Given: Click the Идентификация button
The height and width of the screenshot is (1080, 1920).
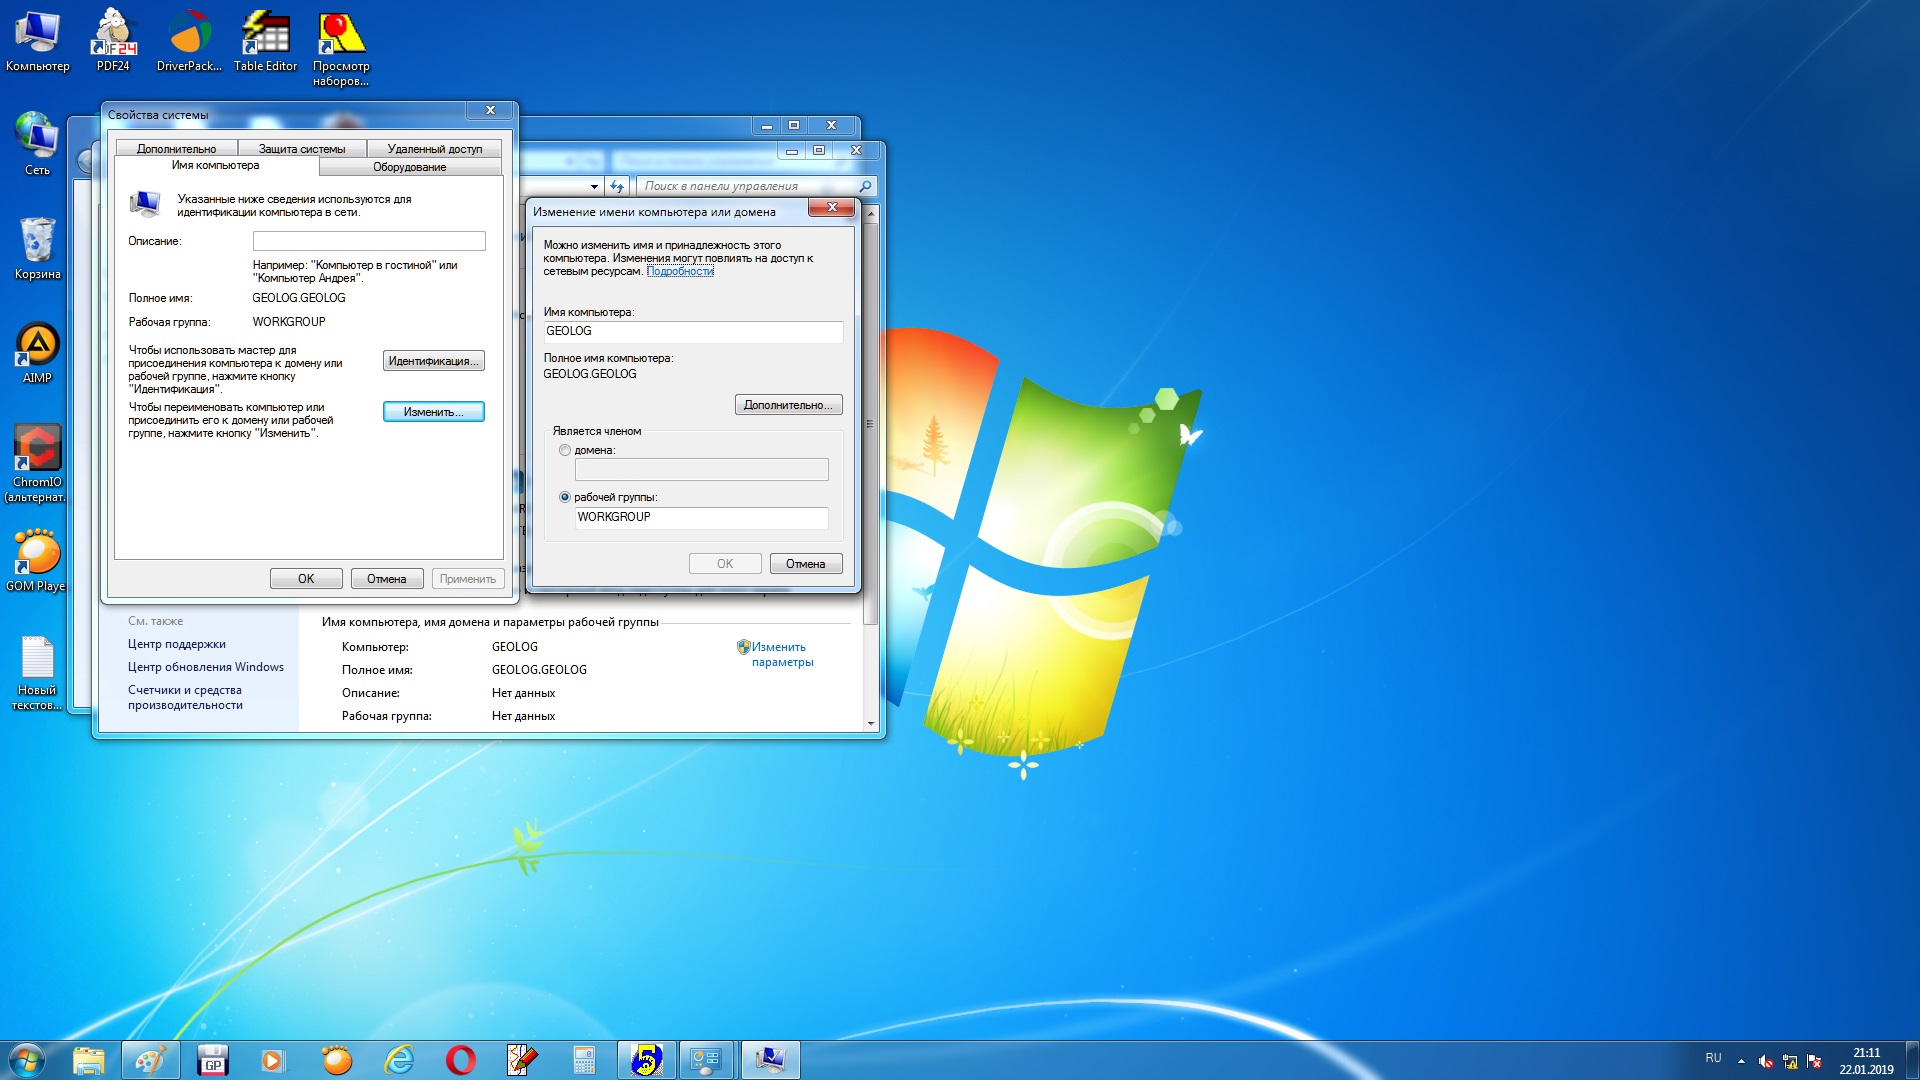Looking at the screenshot, I should (434, 361).
